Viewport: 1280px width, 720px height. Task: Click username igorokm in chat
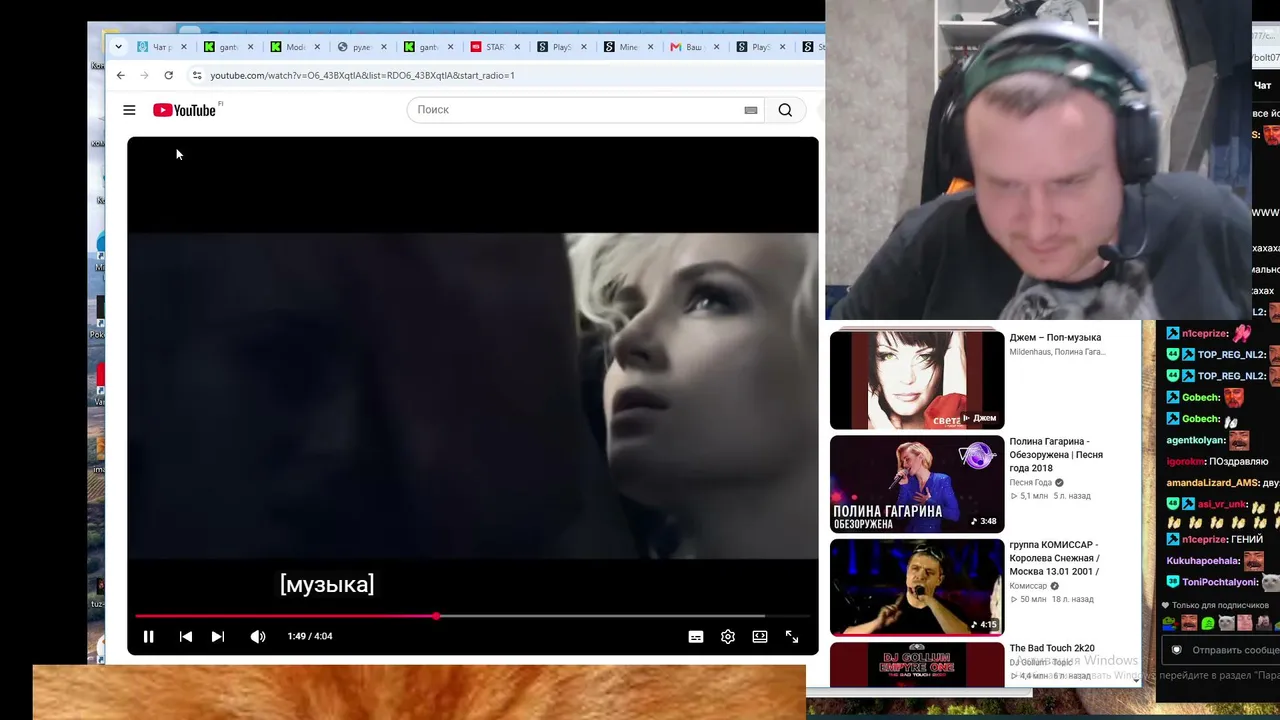[x=1185, y=462]
